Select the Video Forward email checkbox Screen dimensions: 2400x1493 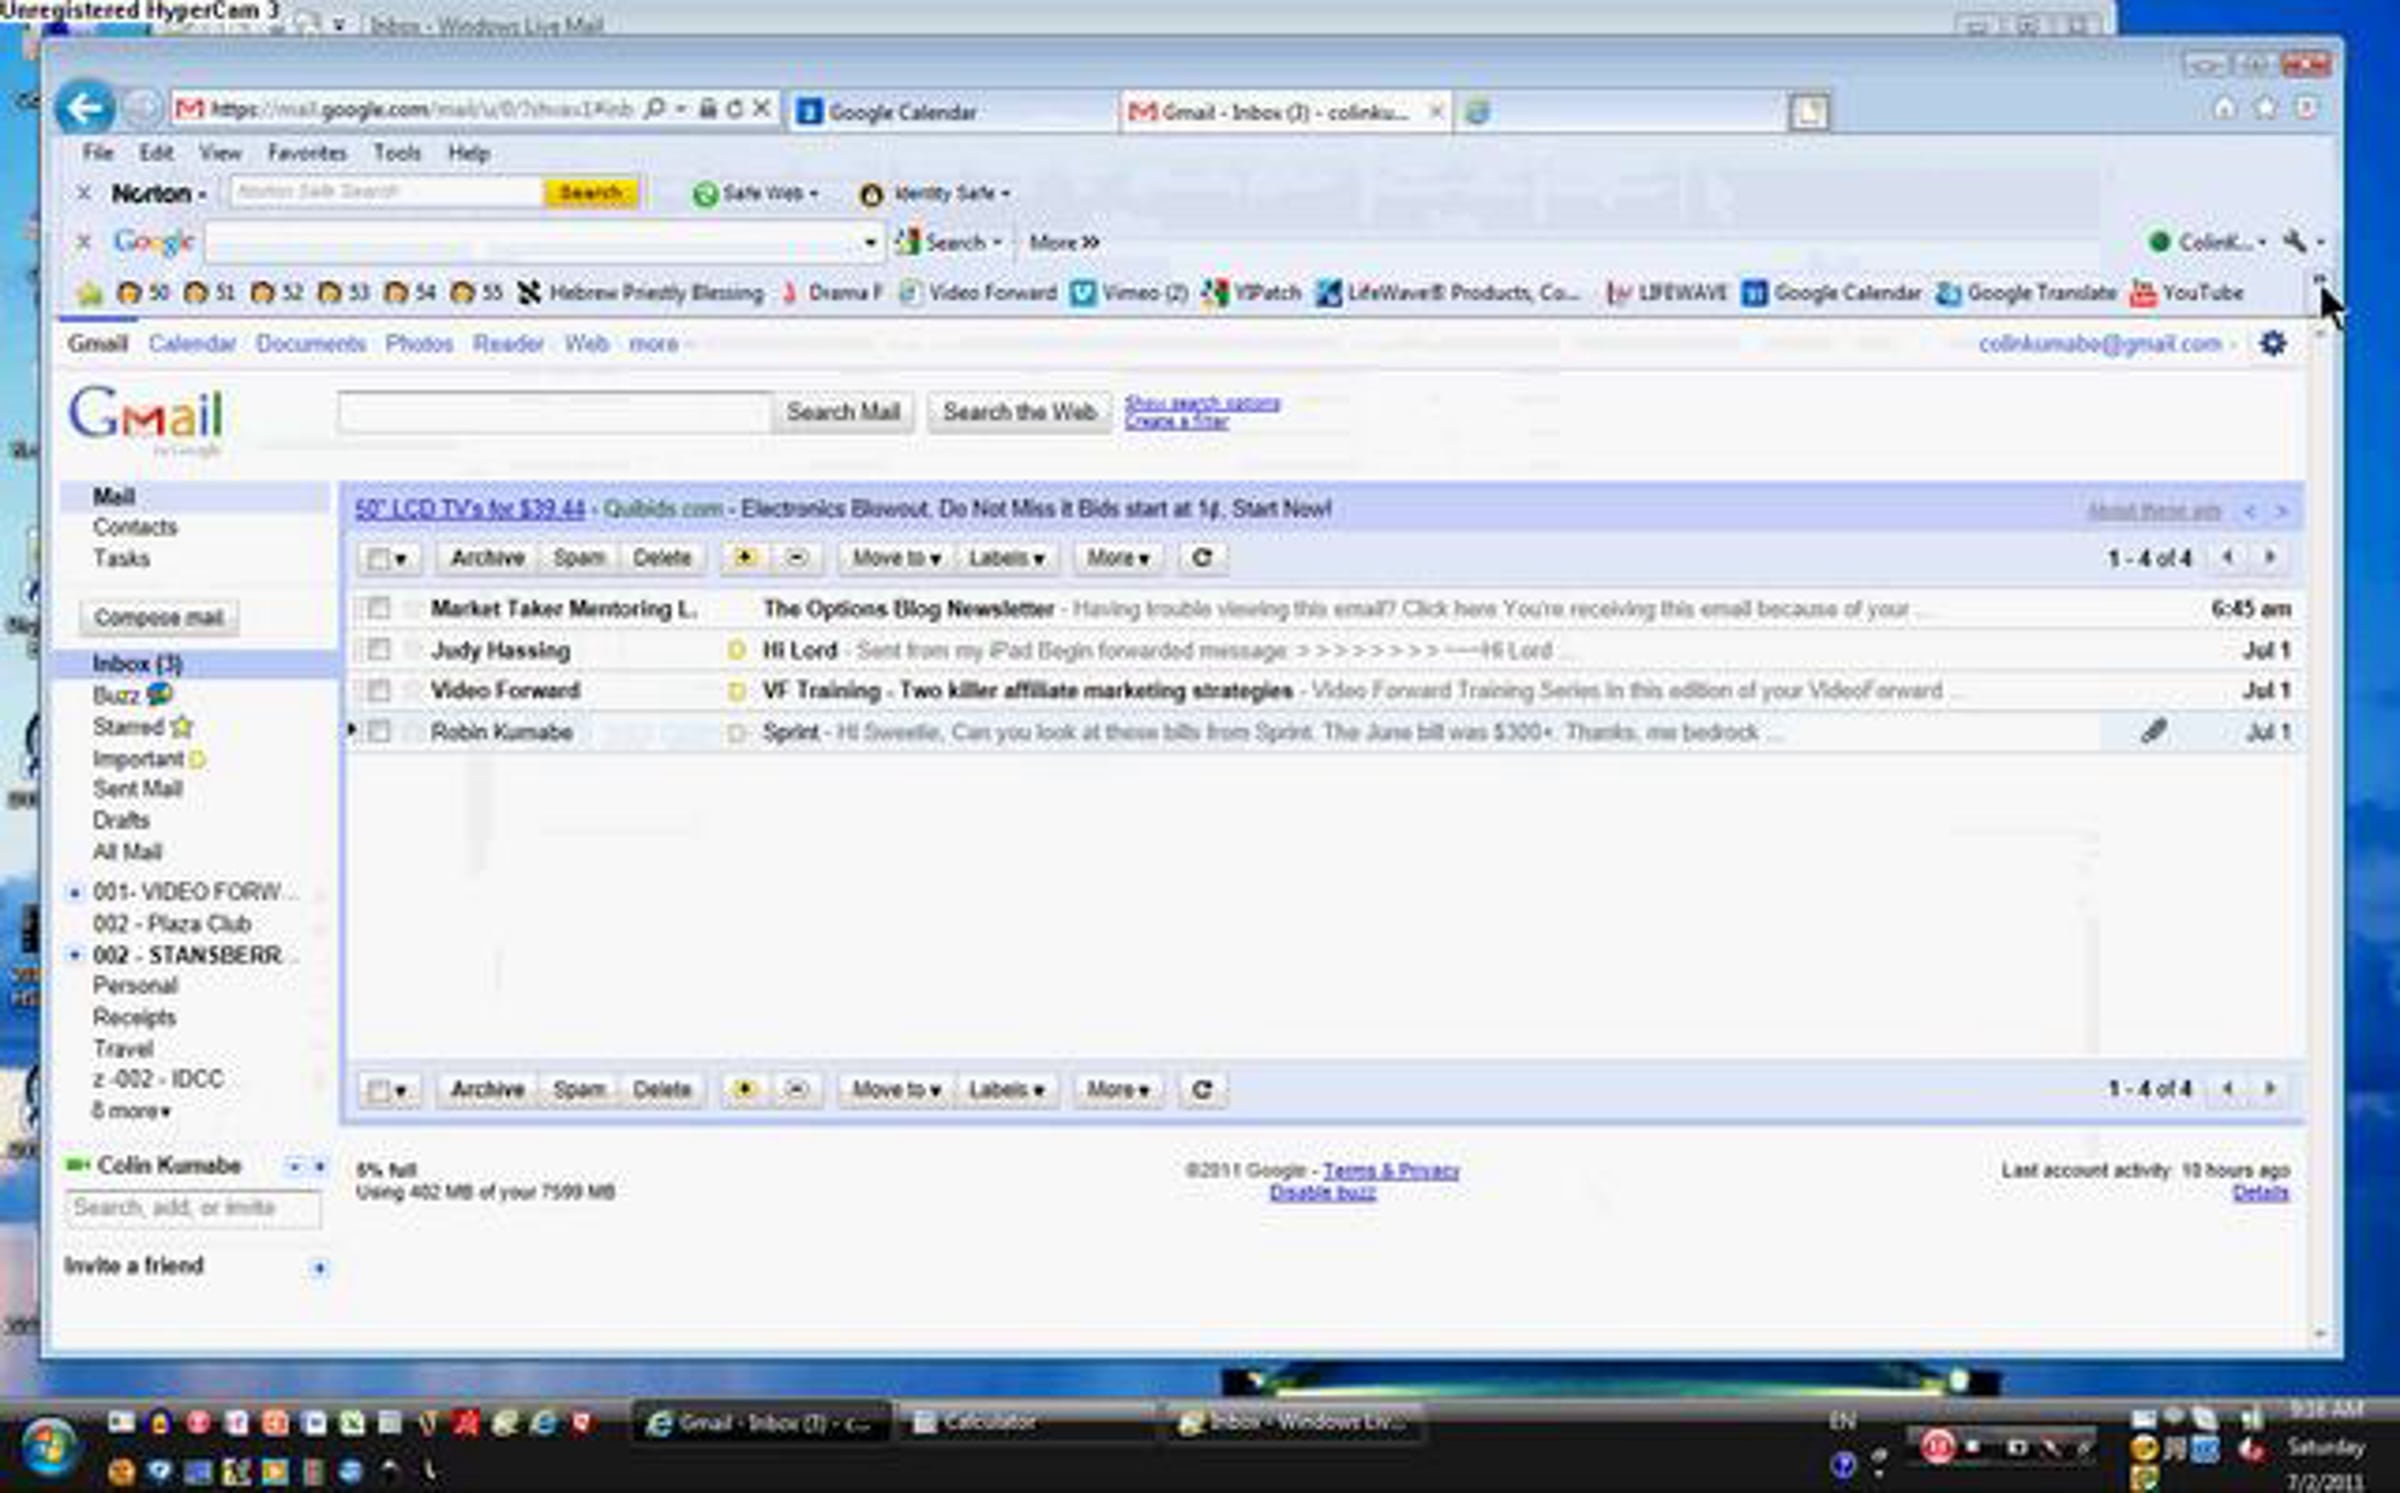click(378, 690)
